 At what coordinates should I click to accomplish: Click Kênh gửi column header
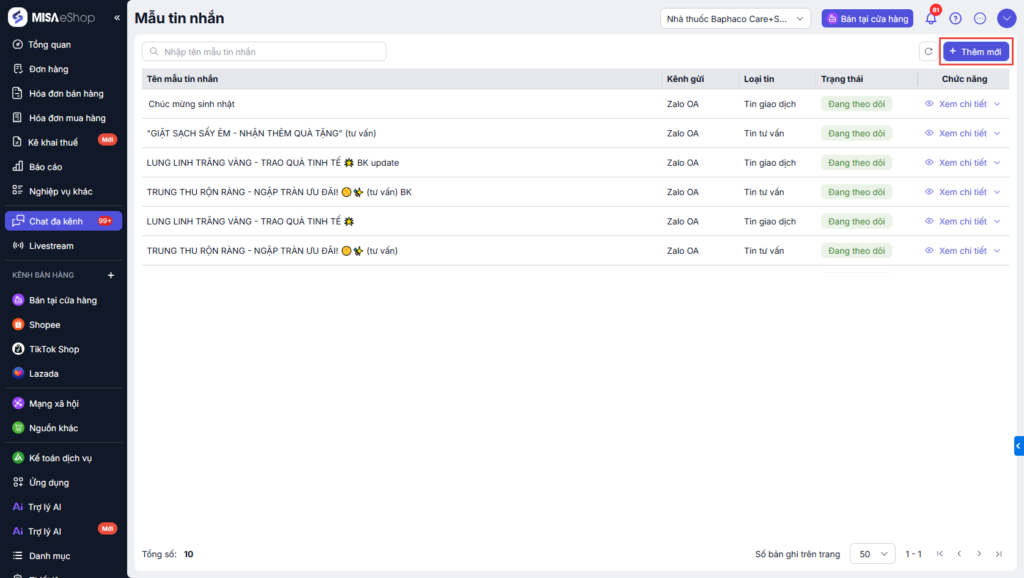(685, 79)
